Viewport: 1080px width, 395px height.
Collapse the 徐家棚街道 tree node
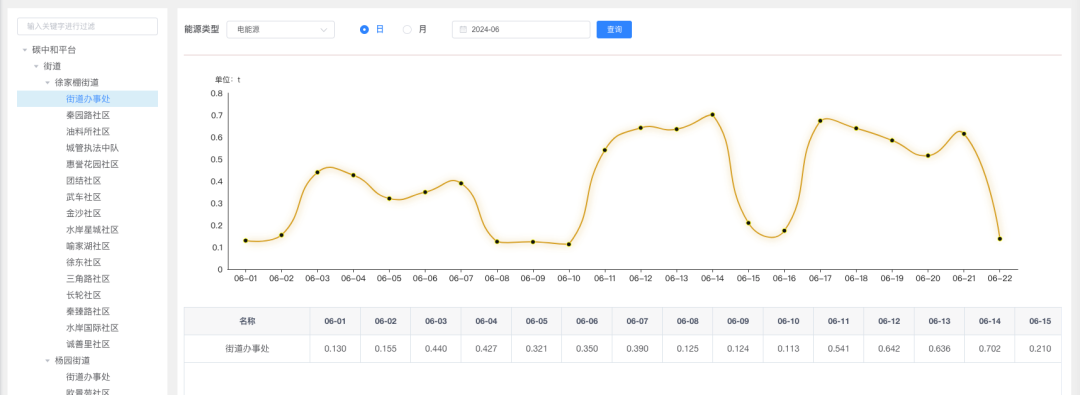pyautogui.click(x=48, y=83)
